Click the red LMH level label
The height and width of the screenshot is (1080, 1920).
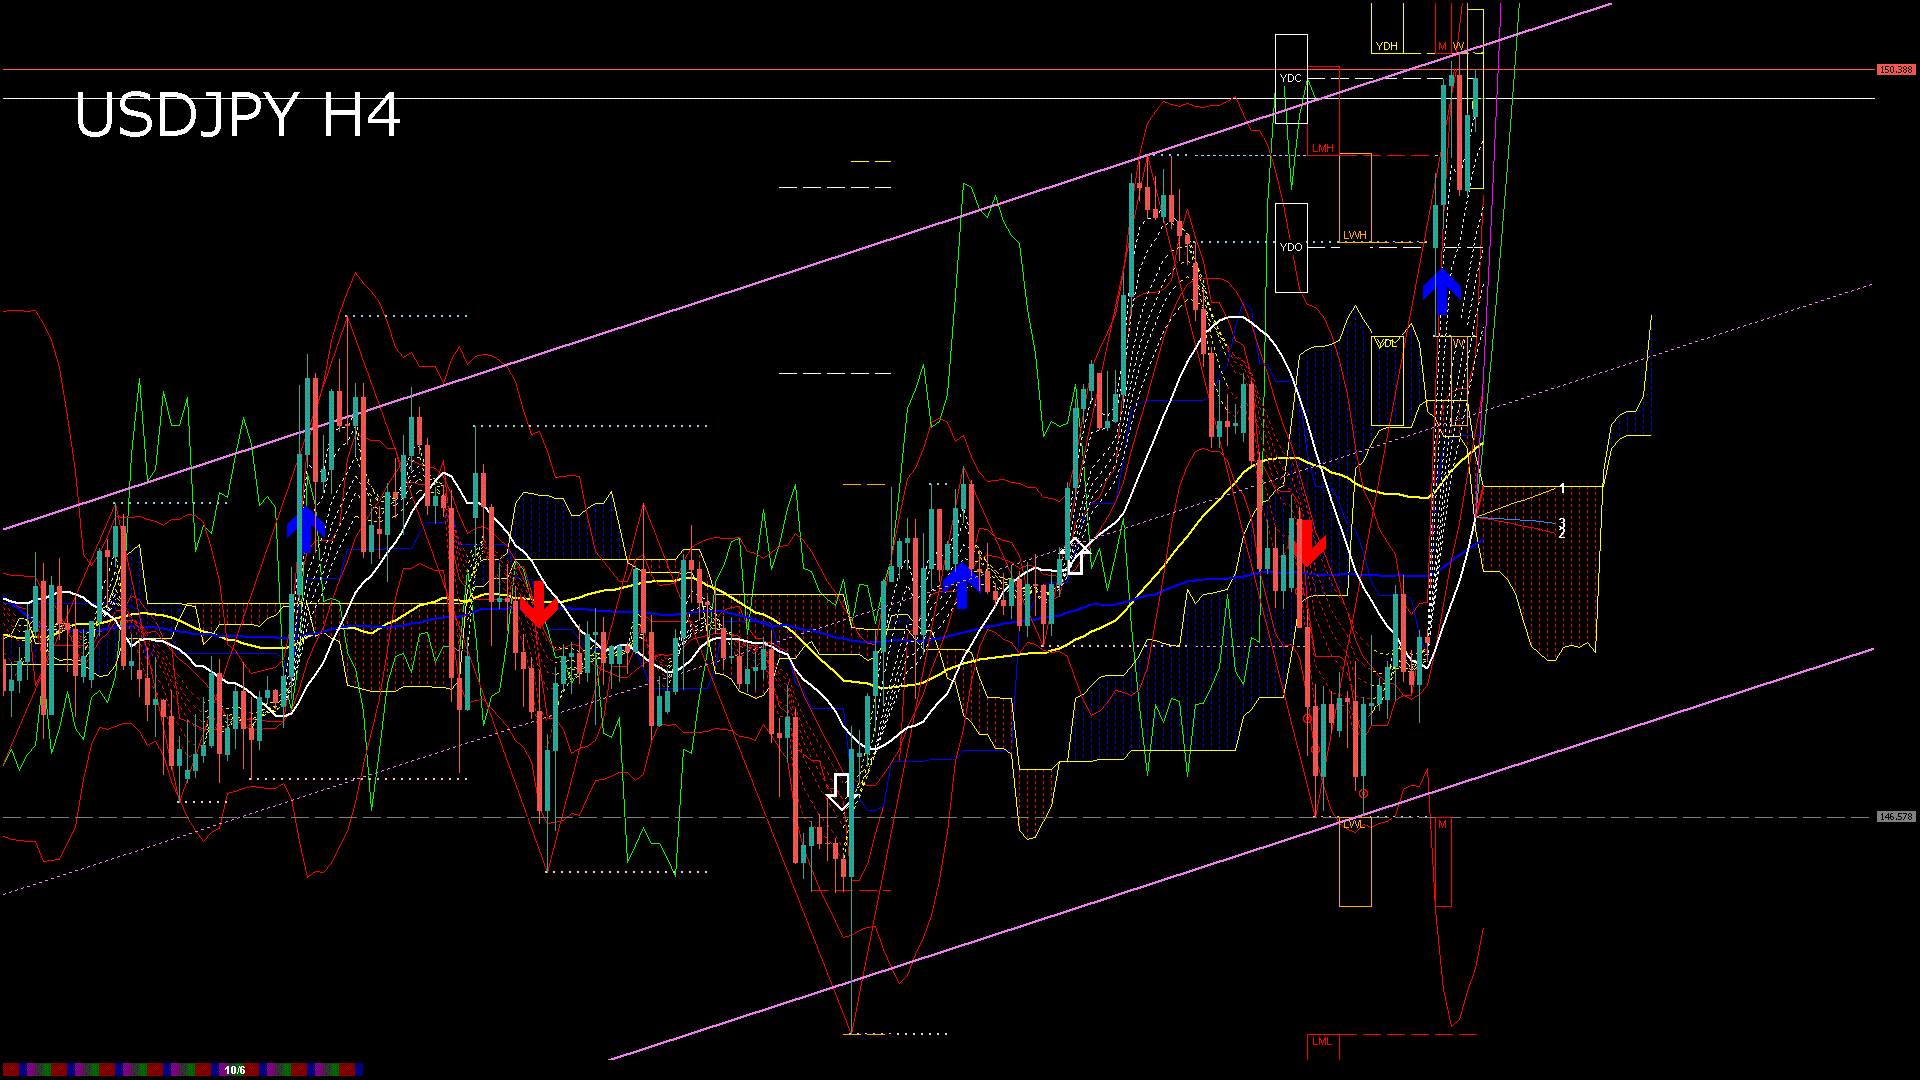point(1323,148)
